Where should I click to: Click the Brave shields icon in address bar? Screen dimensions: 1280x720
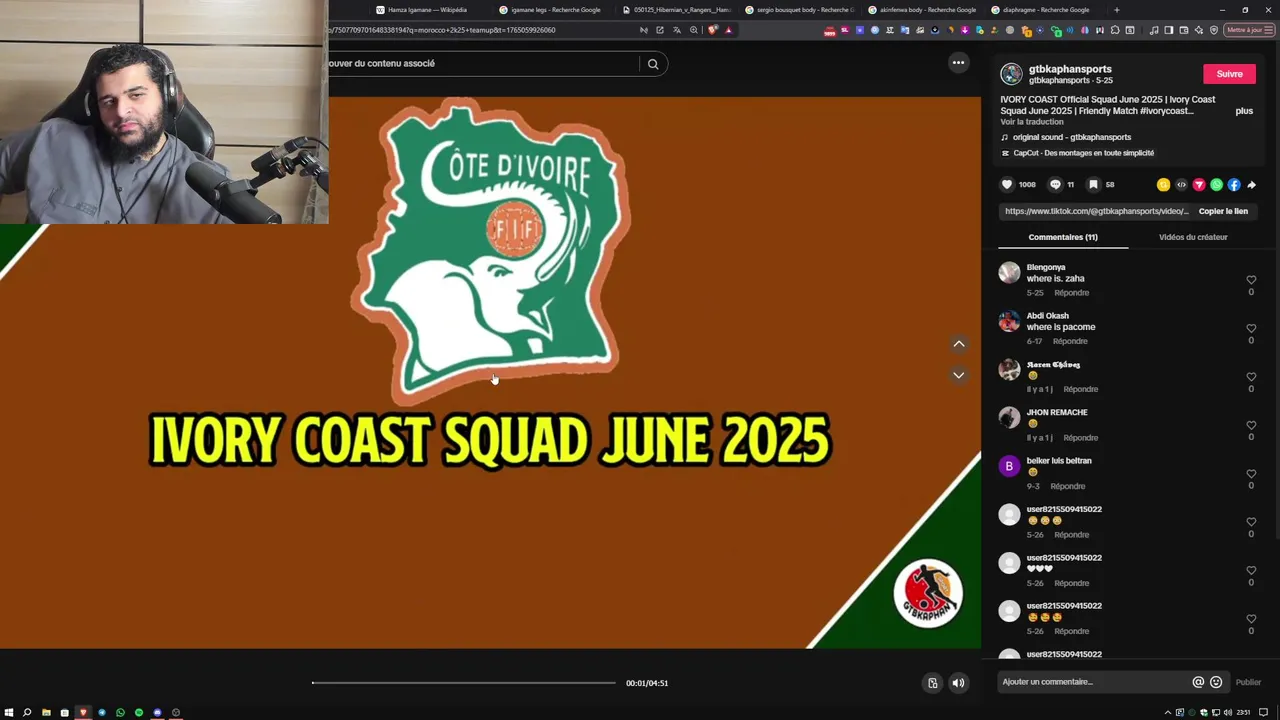pos(712,30)
